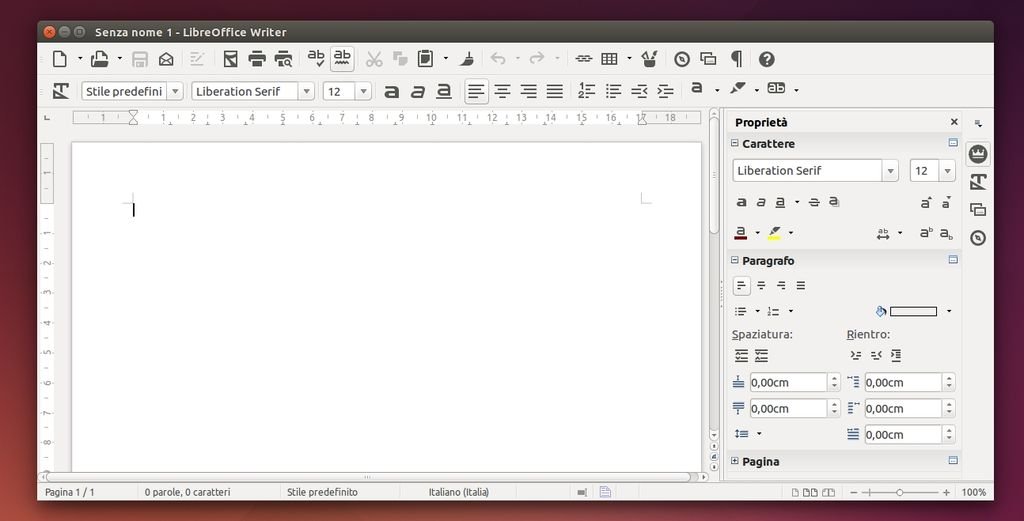
Task: Toggle center alignment in the toolbar
Action: point(502,91)
